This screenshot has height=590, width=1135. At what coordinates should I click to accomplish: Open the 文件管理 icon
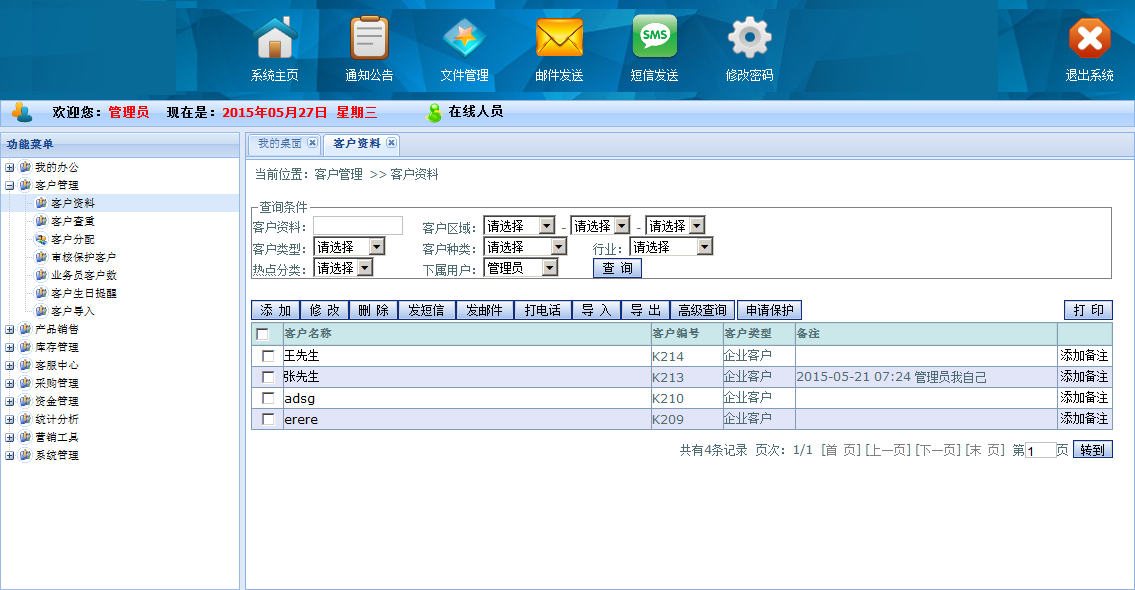(464, 39)
